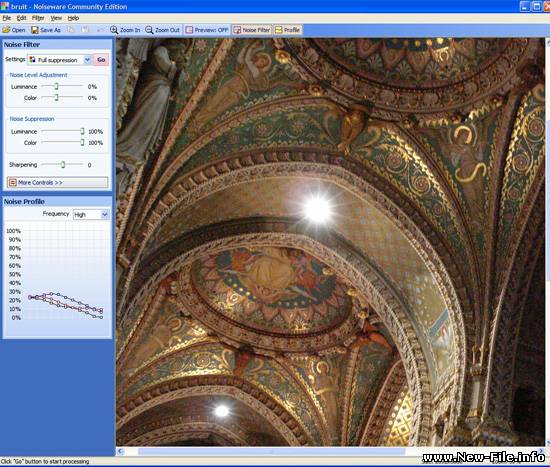The width and height of the screenshot is (550, 467).
Task: Click the Sharpening value 0
Action: click(89, 165)
